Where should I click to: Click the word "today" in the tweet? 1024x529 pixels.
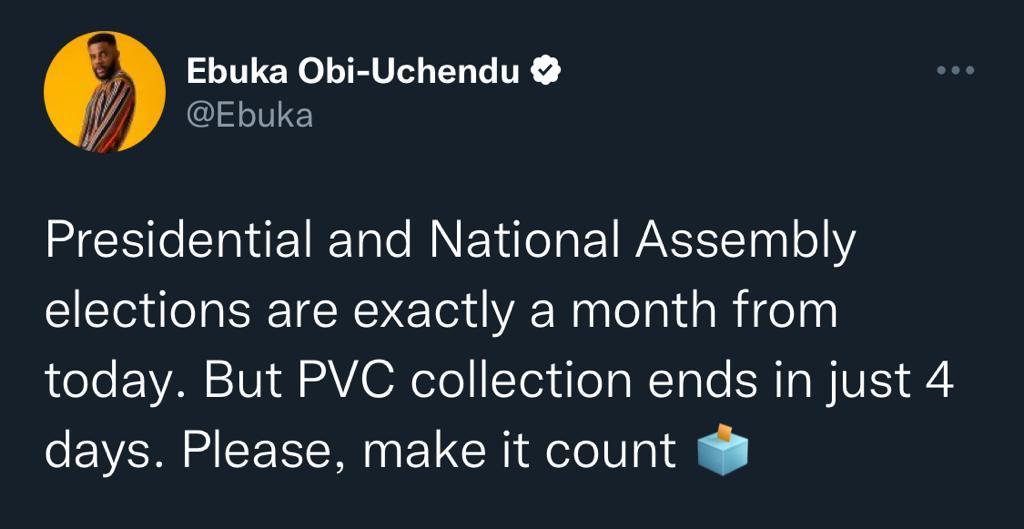pyautogui.click(x=106, y=383)
